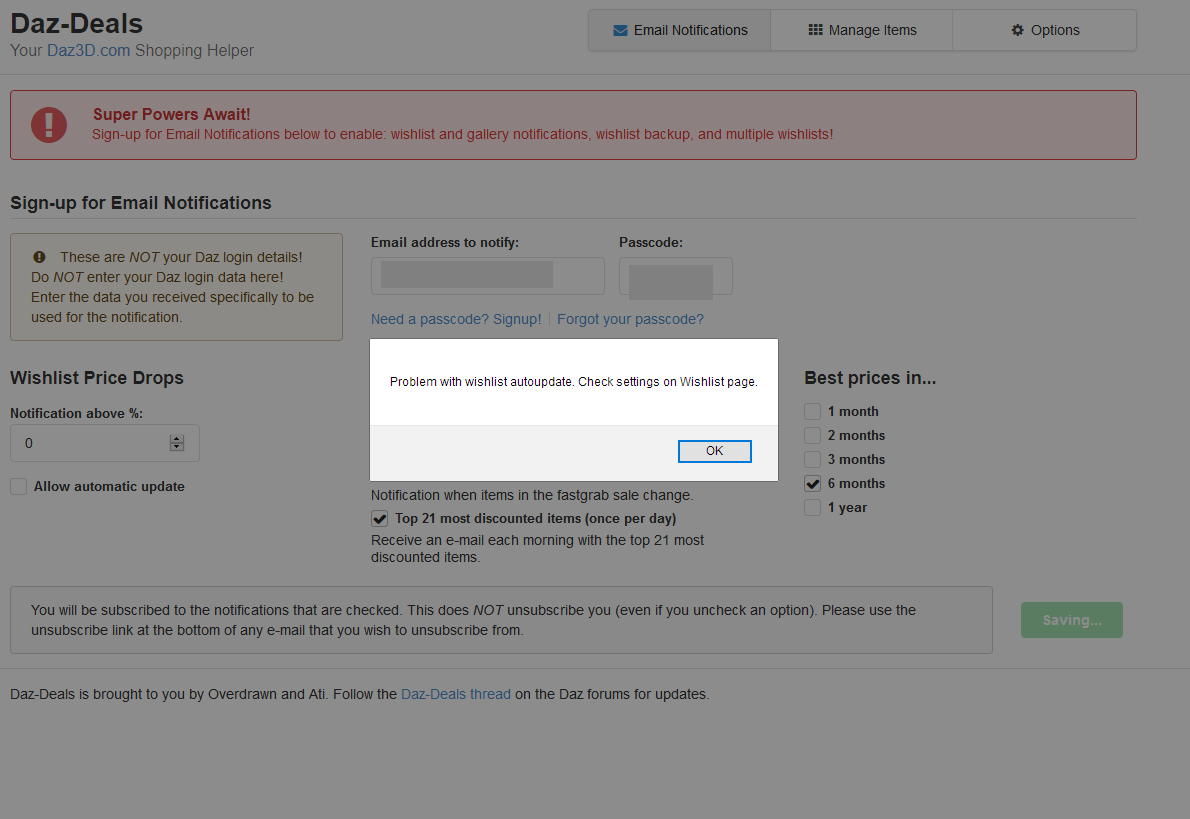Open the Options tab
The image size is (1190, 819).
point(1044,30)
